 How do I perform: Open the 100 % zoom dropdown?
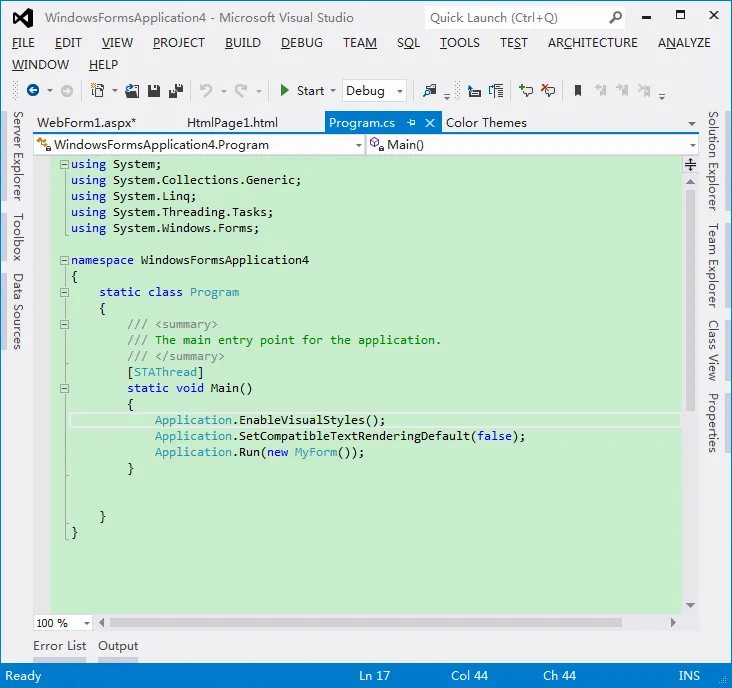(86, 623)
